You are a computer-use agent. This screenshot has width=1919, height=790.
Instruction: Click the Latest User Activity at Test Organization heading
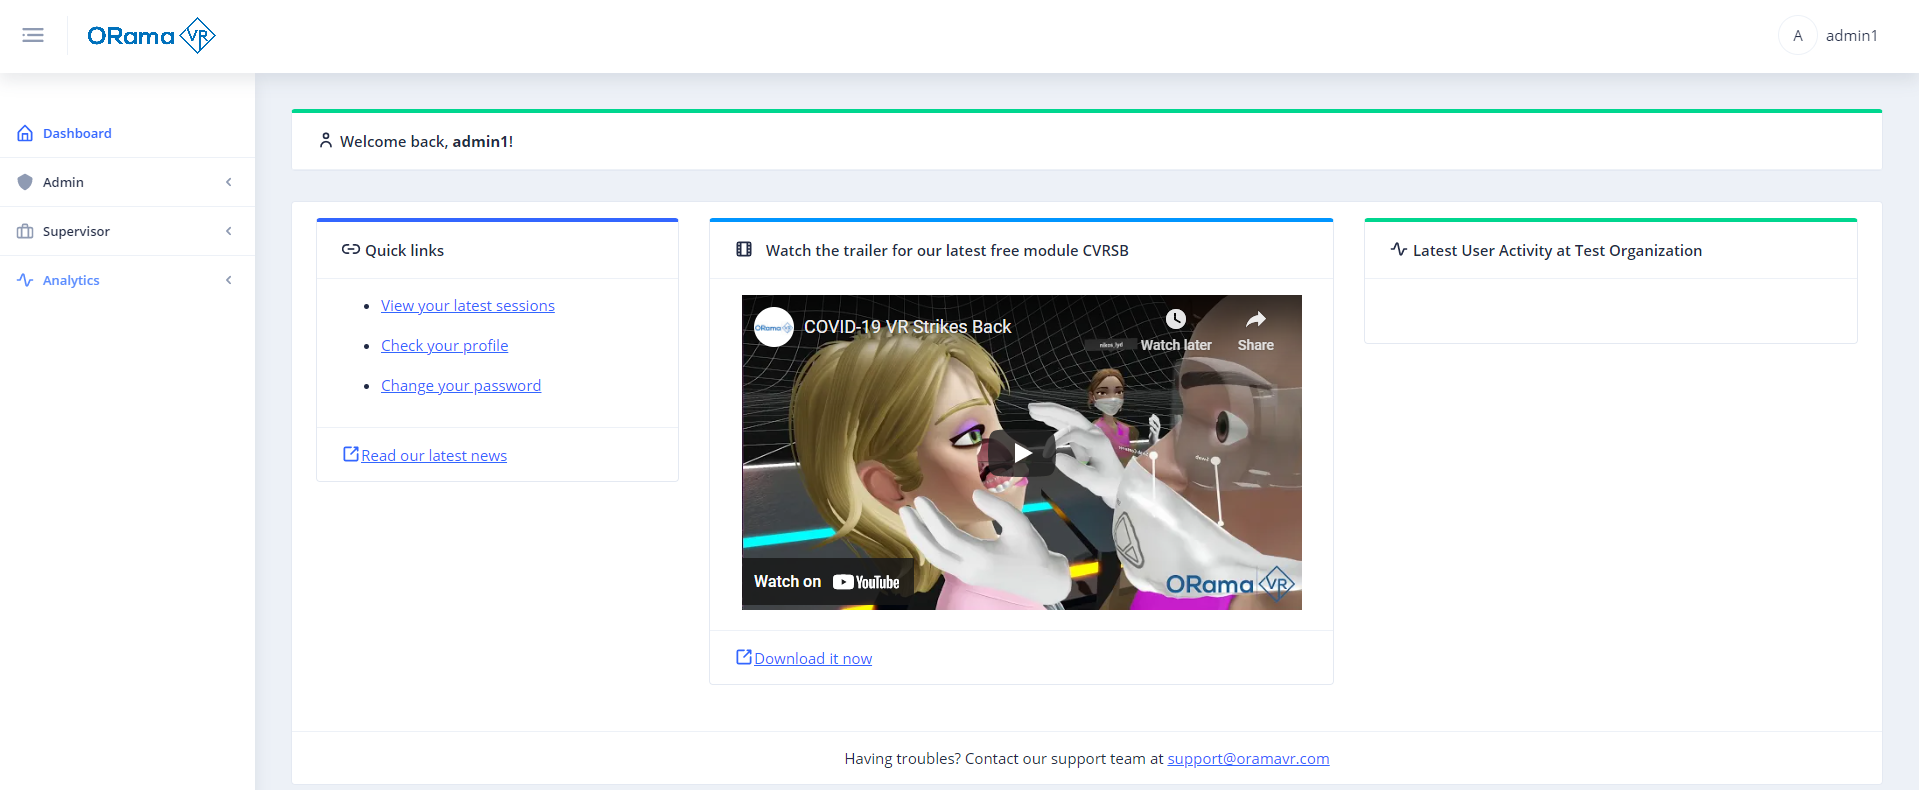click(x=1557, y=251)
